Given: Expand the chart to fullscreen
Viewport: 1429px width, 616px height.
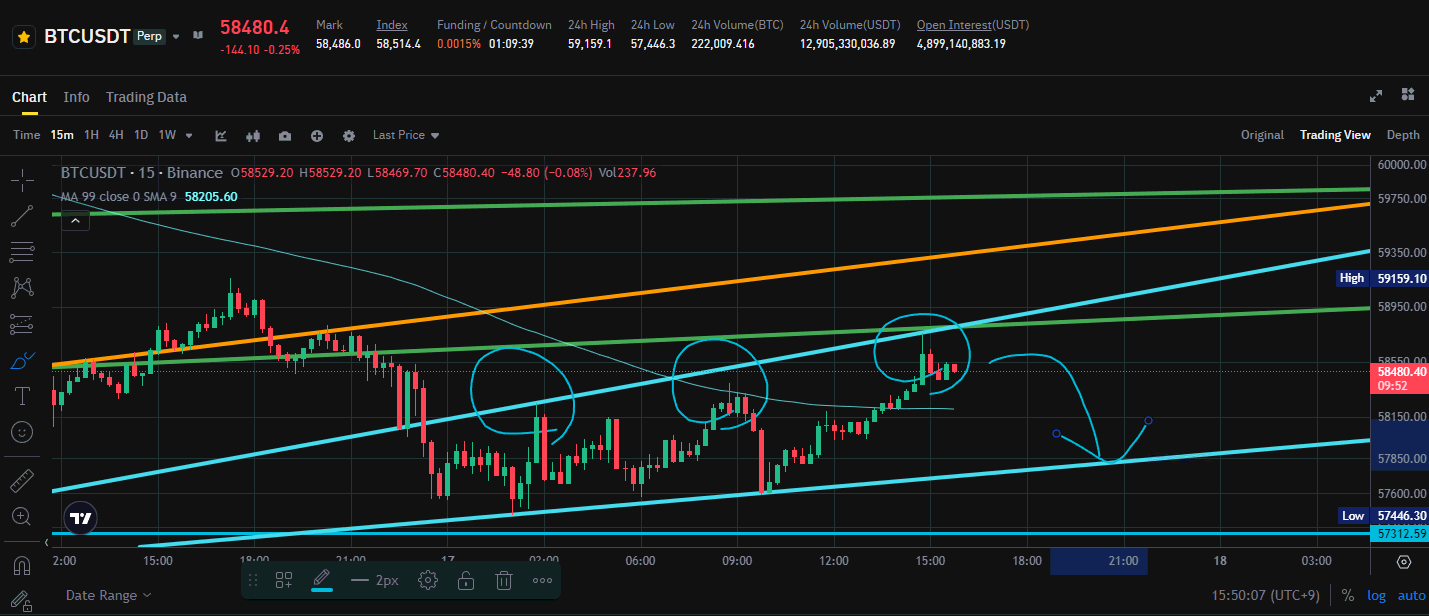Looking at the screenshot, I should point(1376,95).
